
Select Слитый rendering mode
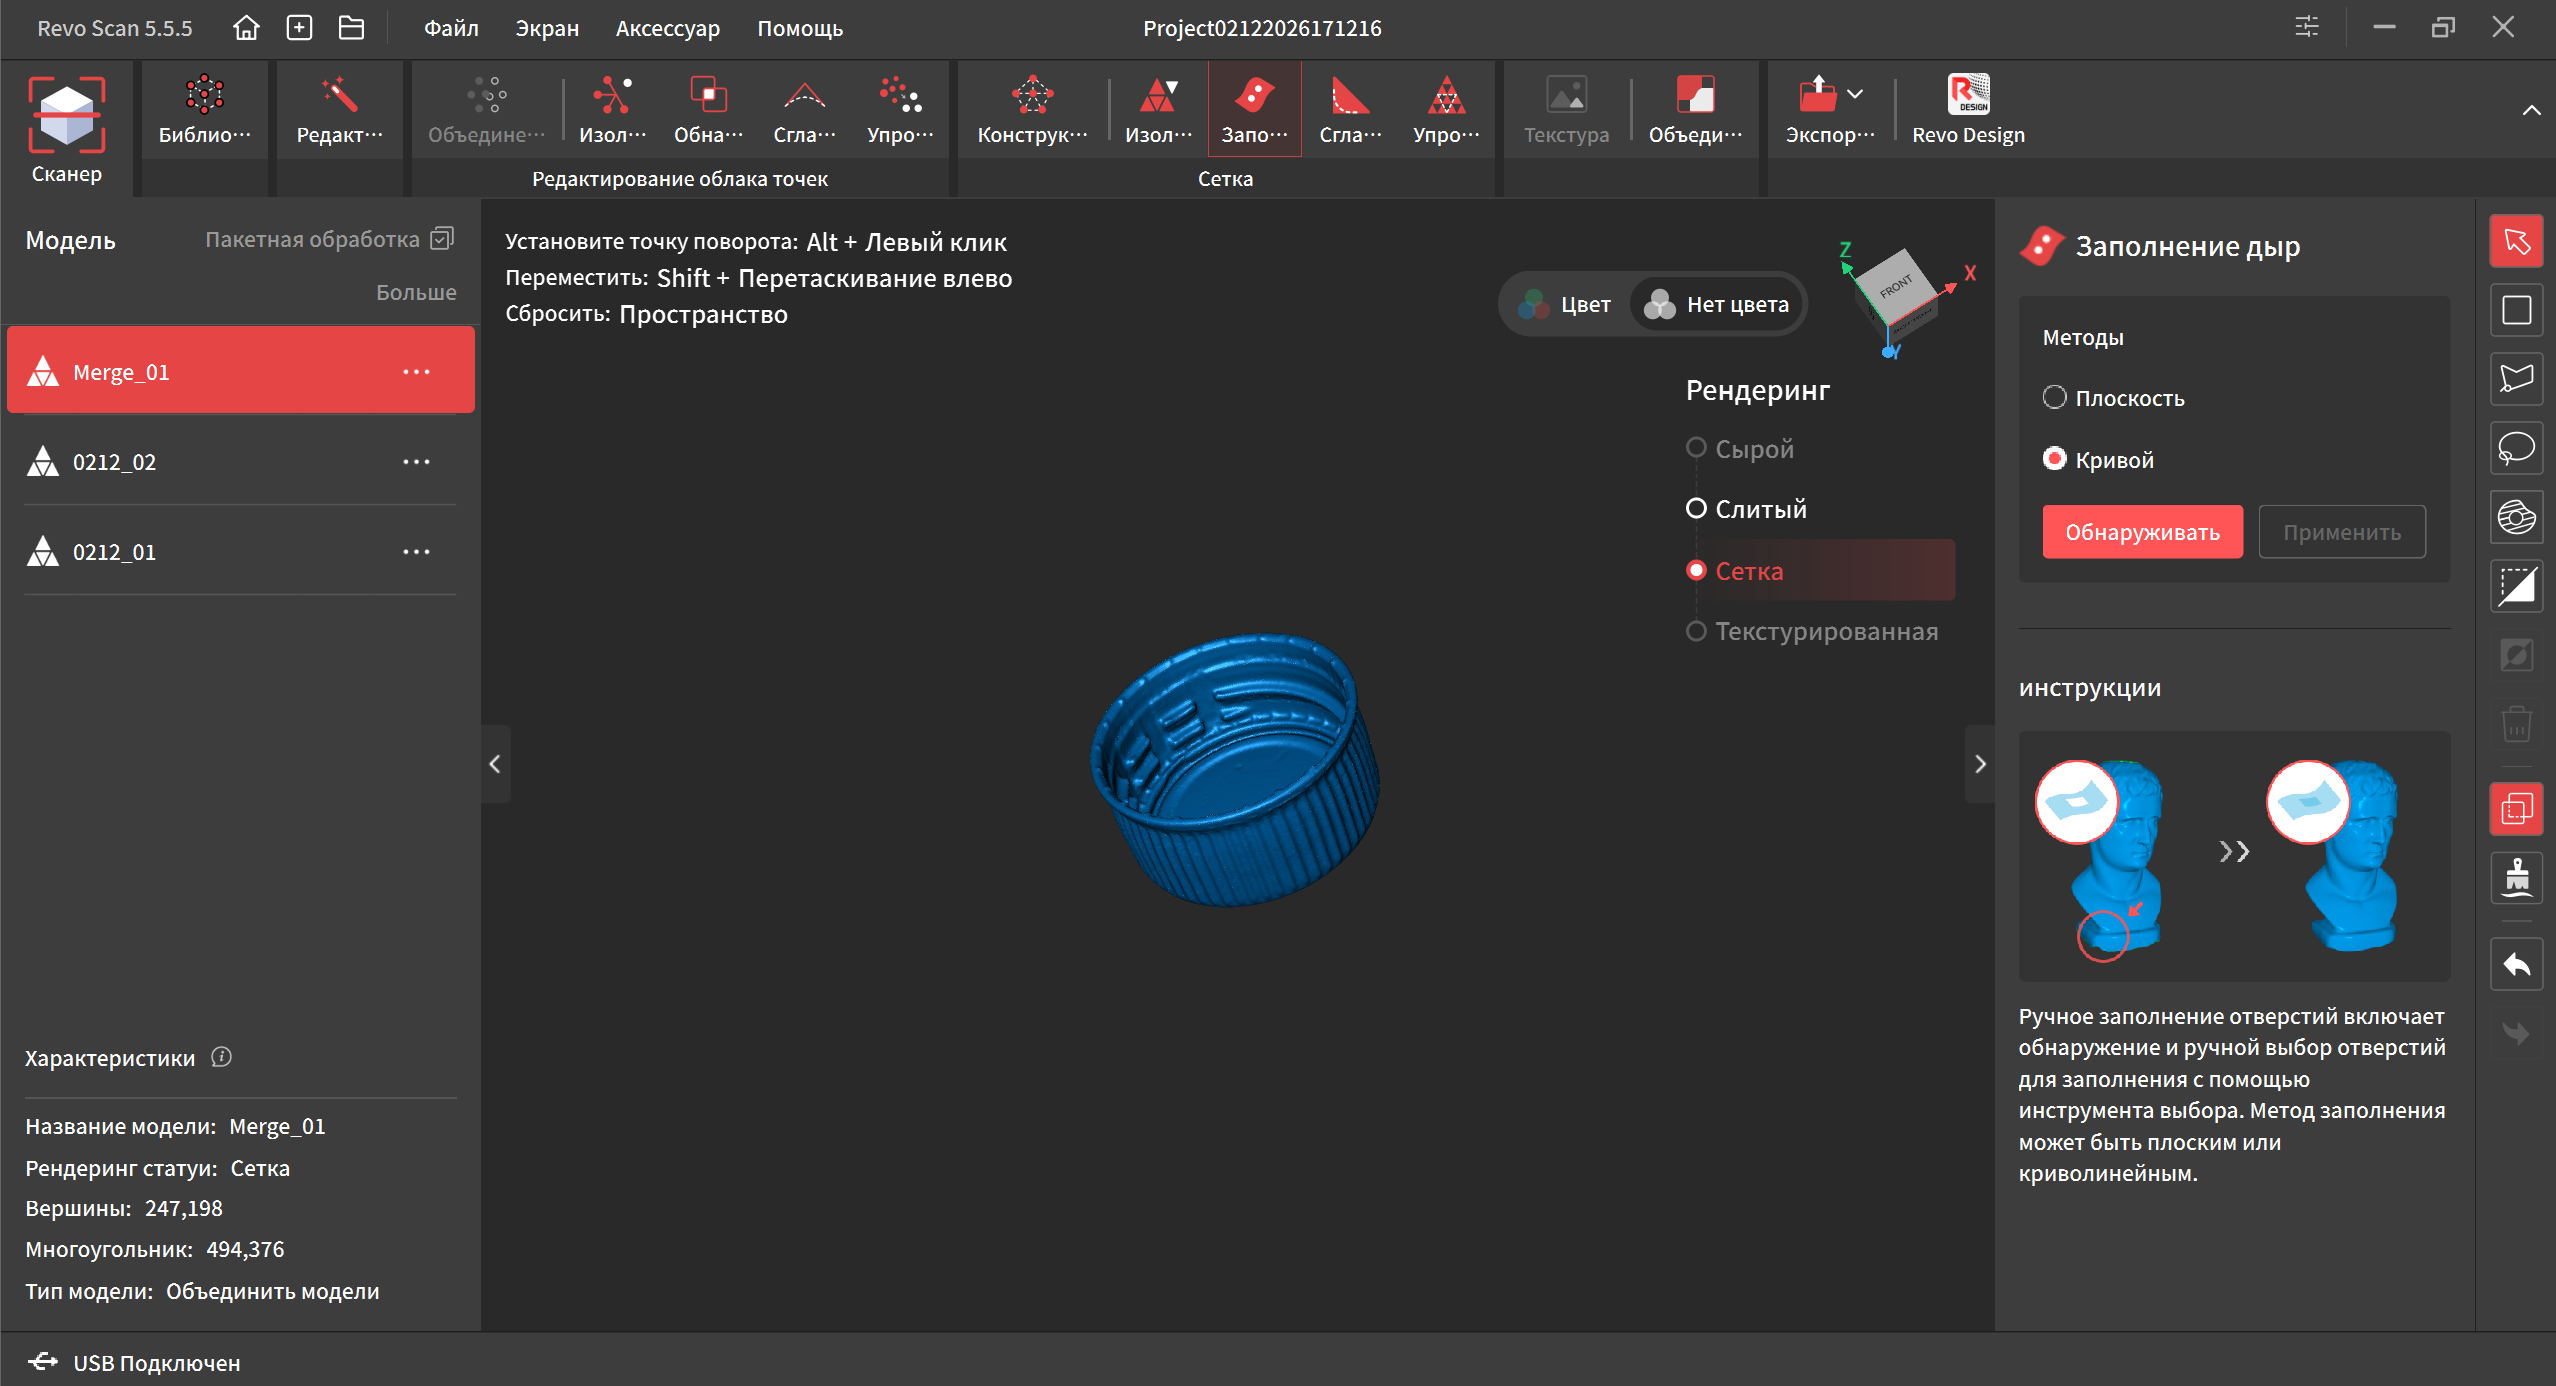tap(1696, 508)
